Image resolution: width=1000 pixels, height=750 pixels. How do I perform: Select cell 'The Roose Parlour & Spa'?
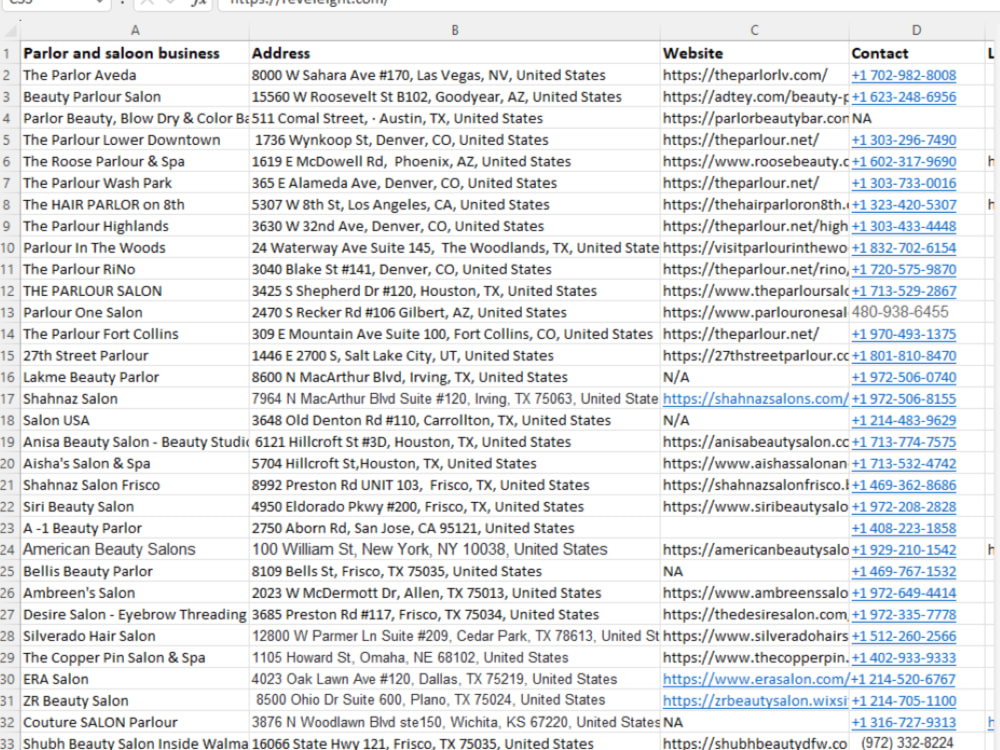point(135,161)
